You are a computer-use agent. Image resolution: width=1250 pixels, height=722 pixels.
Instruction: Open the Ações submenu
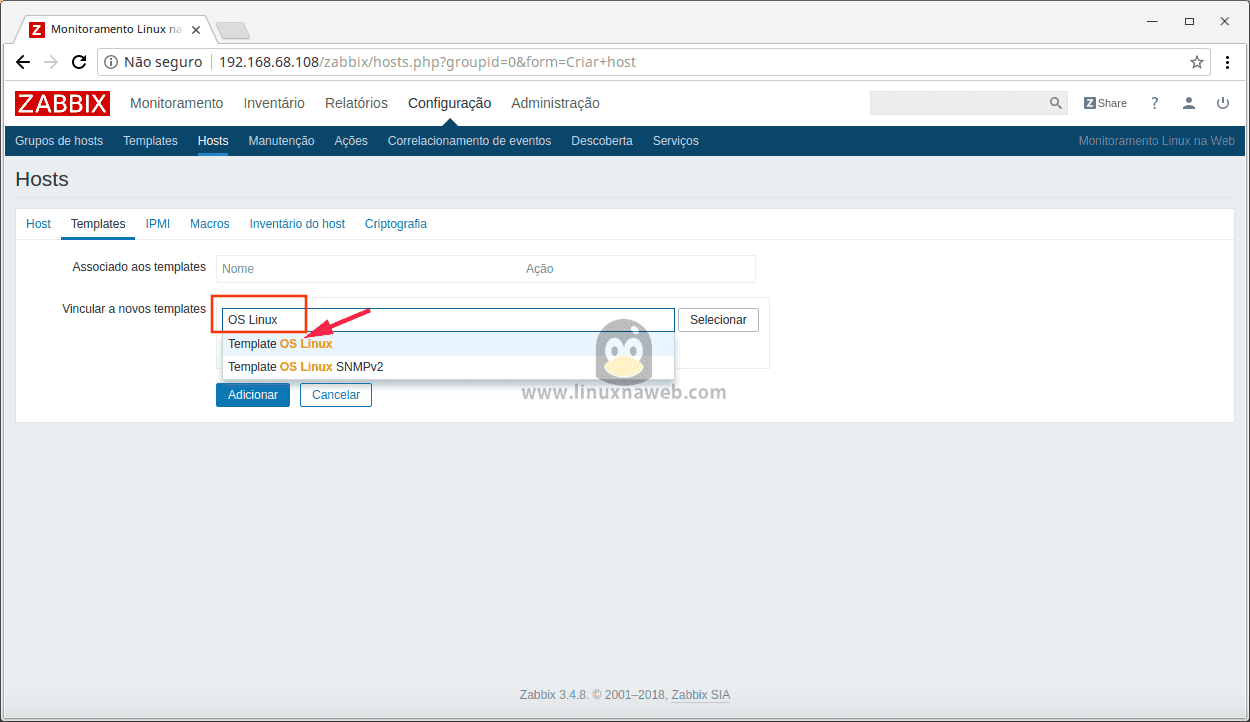(351, 141)
